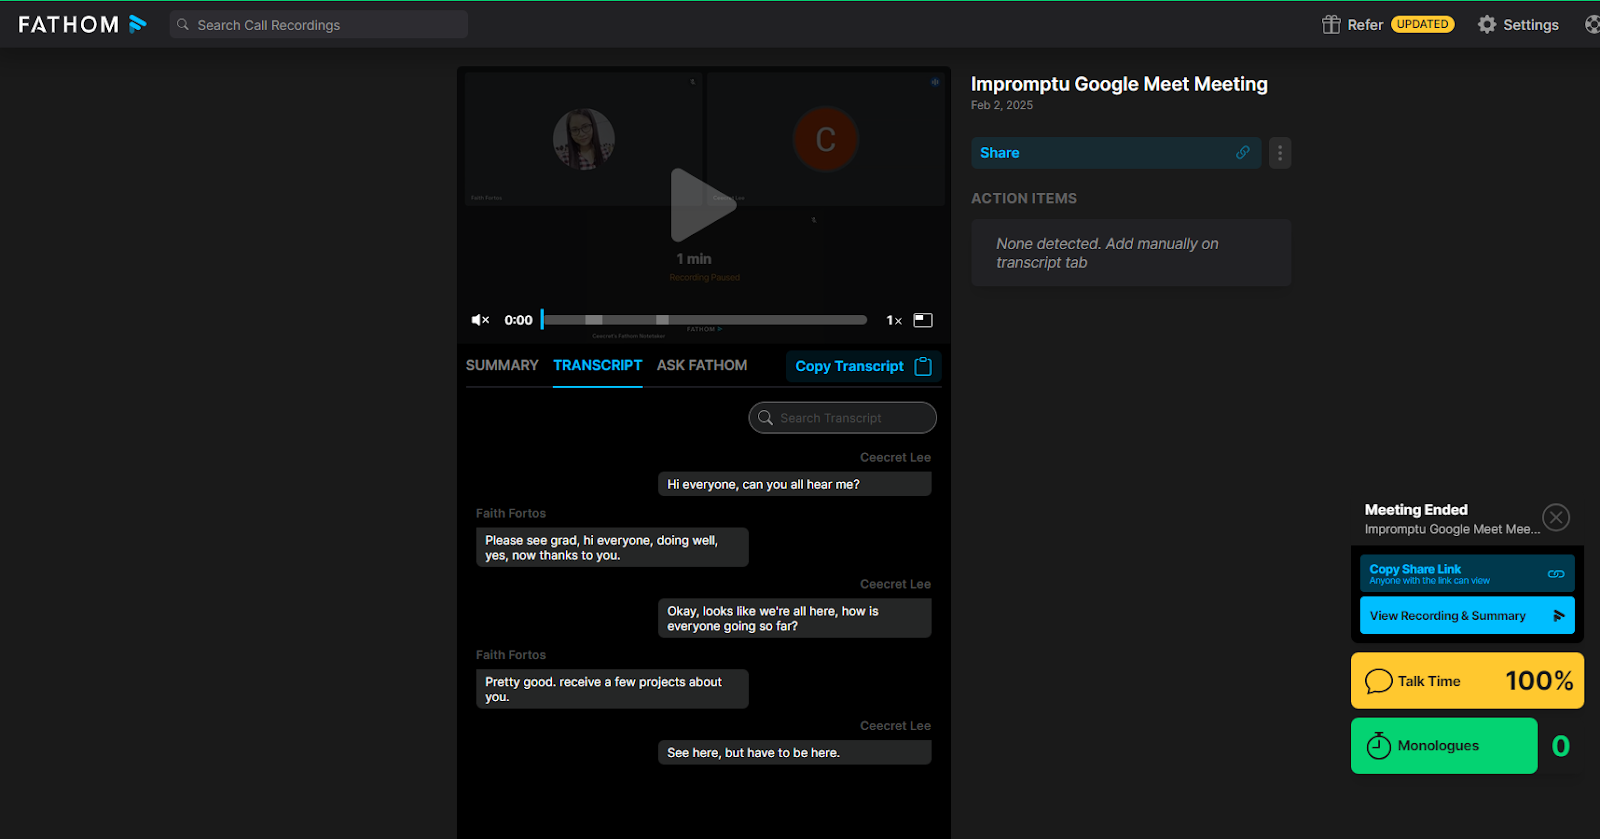Click the first Faith Fortos speaker name
This screenshot has height=839, width=1600.
511,513
